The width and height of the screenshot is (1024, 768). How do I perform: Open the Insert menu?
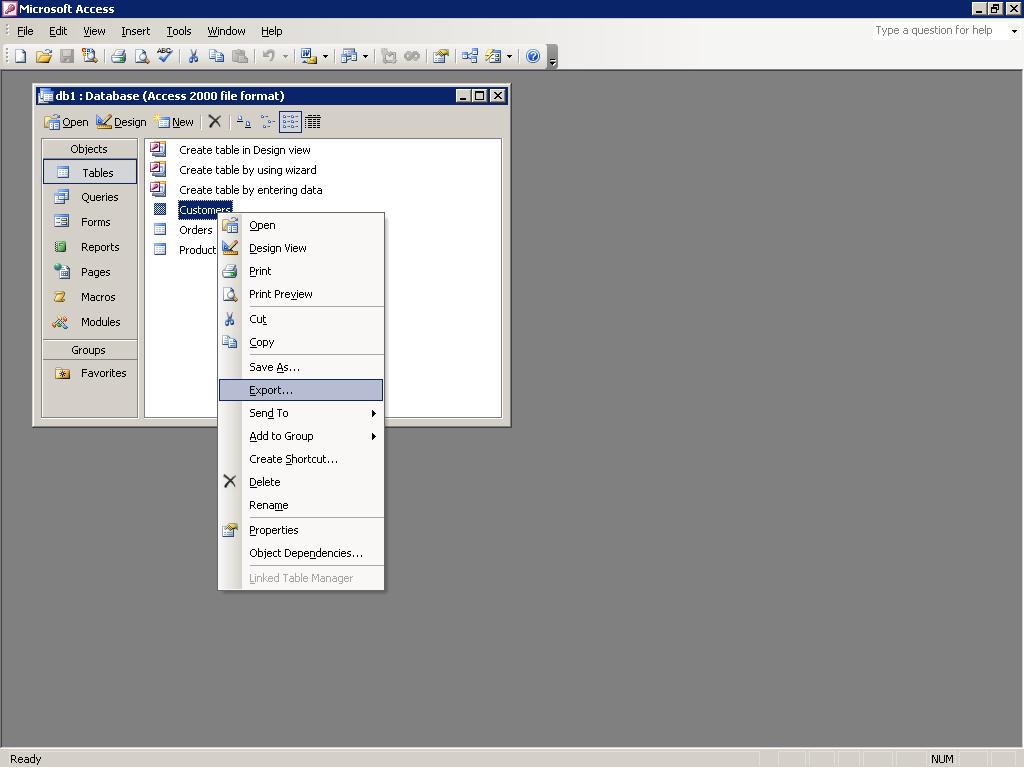135,31
